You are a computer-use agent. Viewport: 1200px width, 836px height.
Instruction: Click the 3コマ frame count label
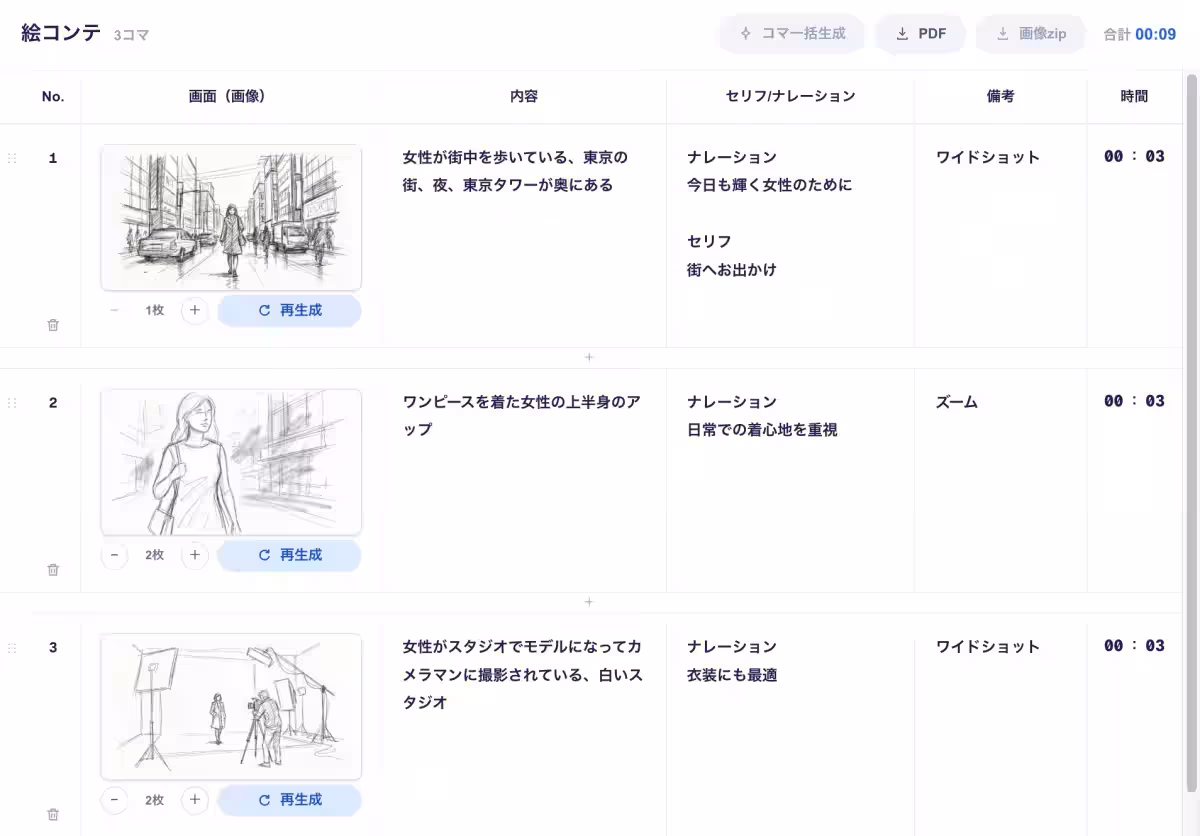pyautogui.click(x=132, y=35)
